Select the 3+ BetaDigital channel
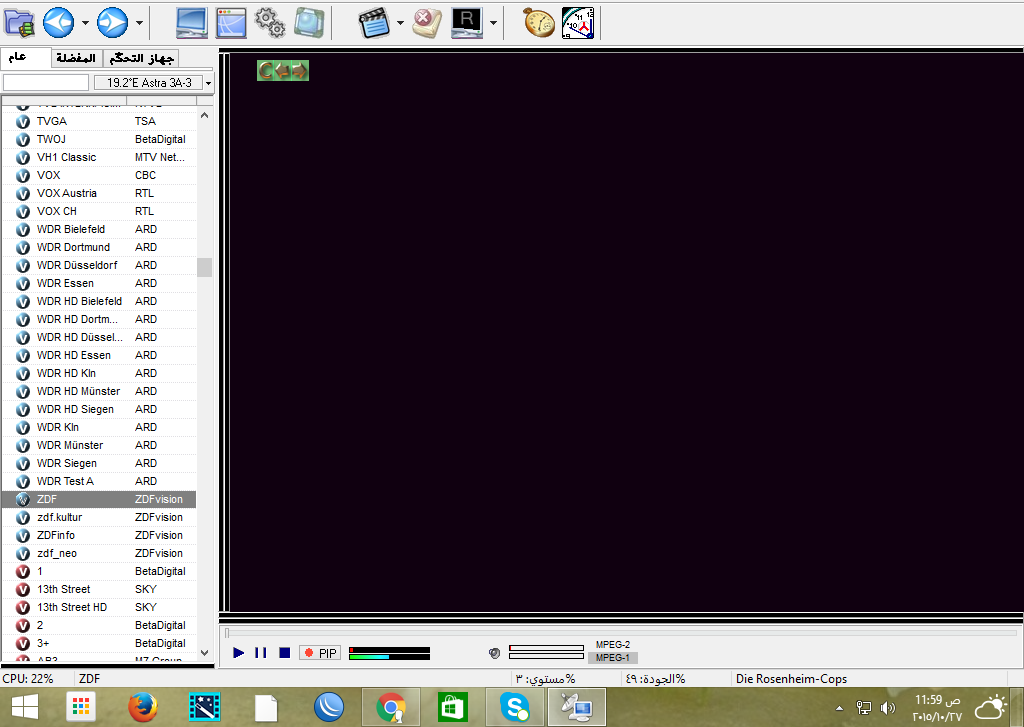The height and width of the screenshot is (727, 1024). 99,643
